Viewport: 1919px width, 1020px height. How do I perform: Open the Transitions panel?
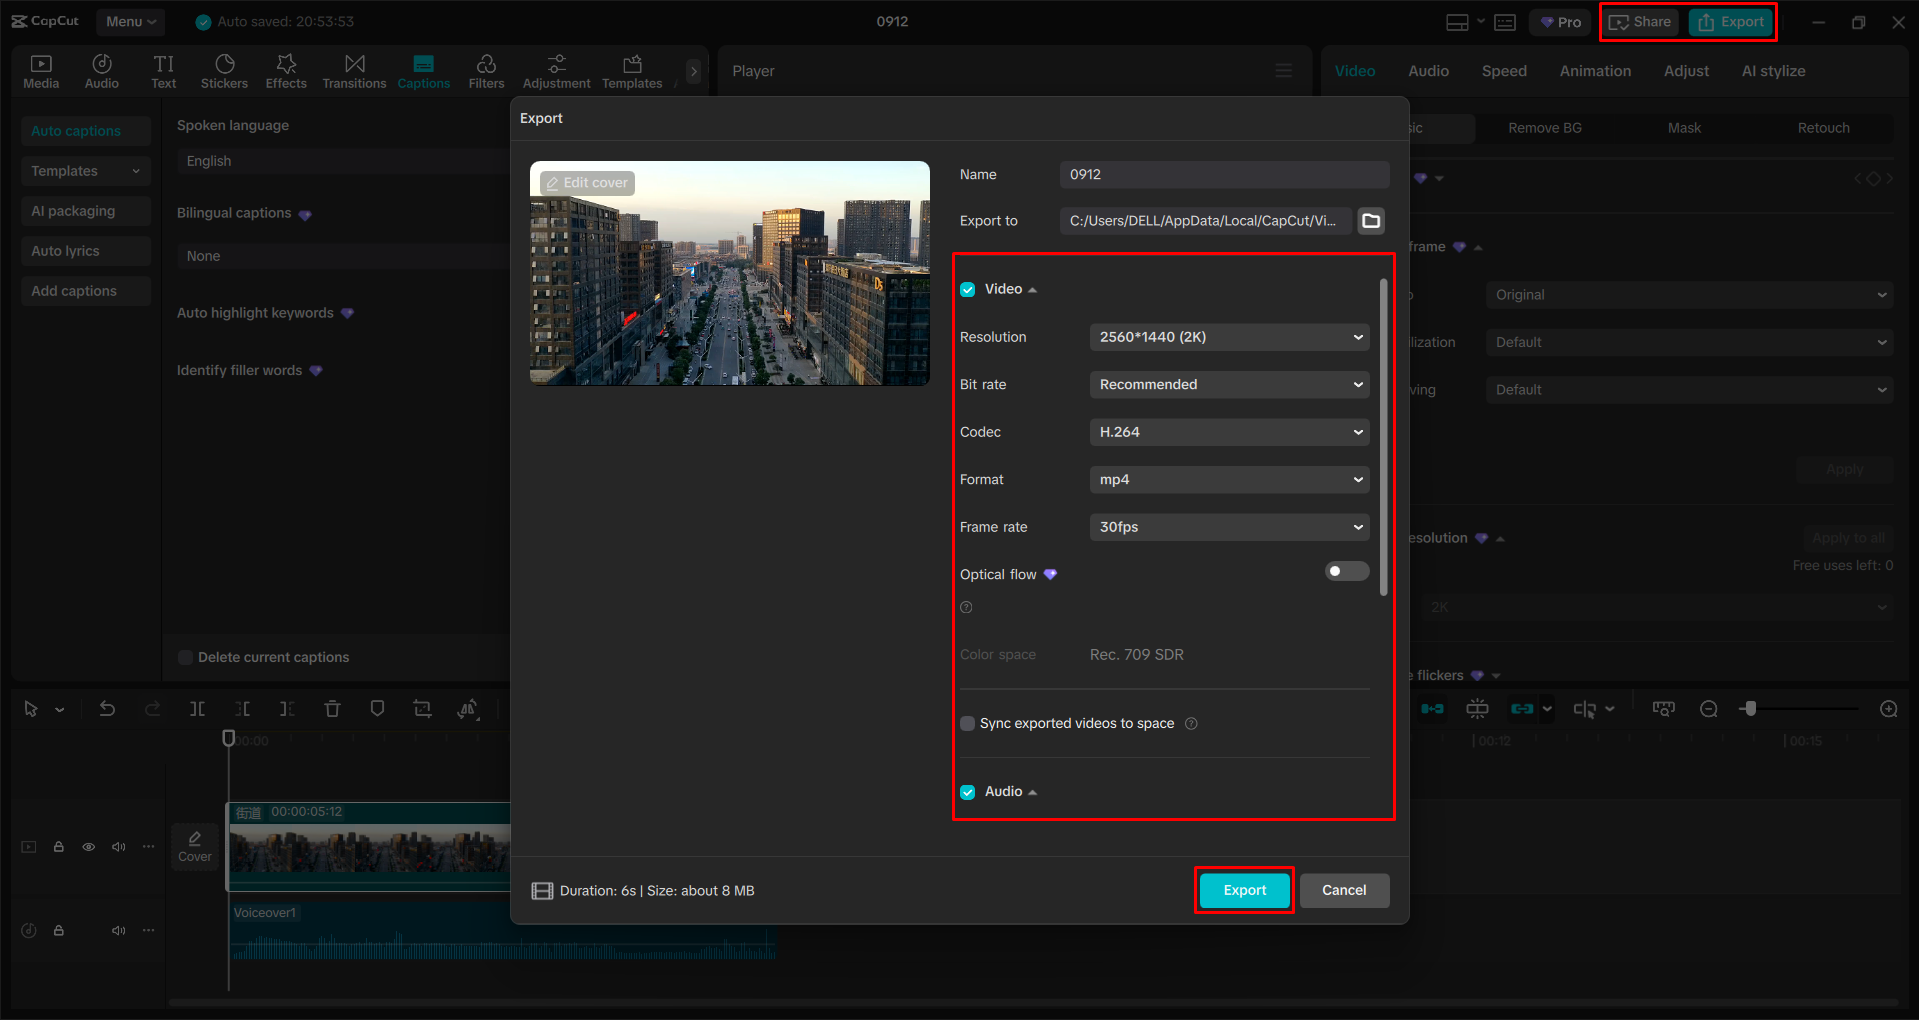point(354,70)
